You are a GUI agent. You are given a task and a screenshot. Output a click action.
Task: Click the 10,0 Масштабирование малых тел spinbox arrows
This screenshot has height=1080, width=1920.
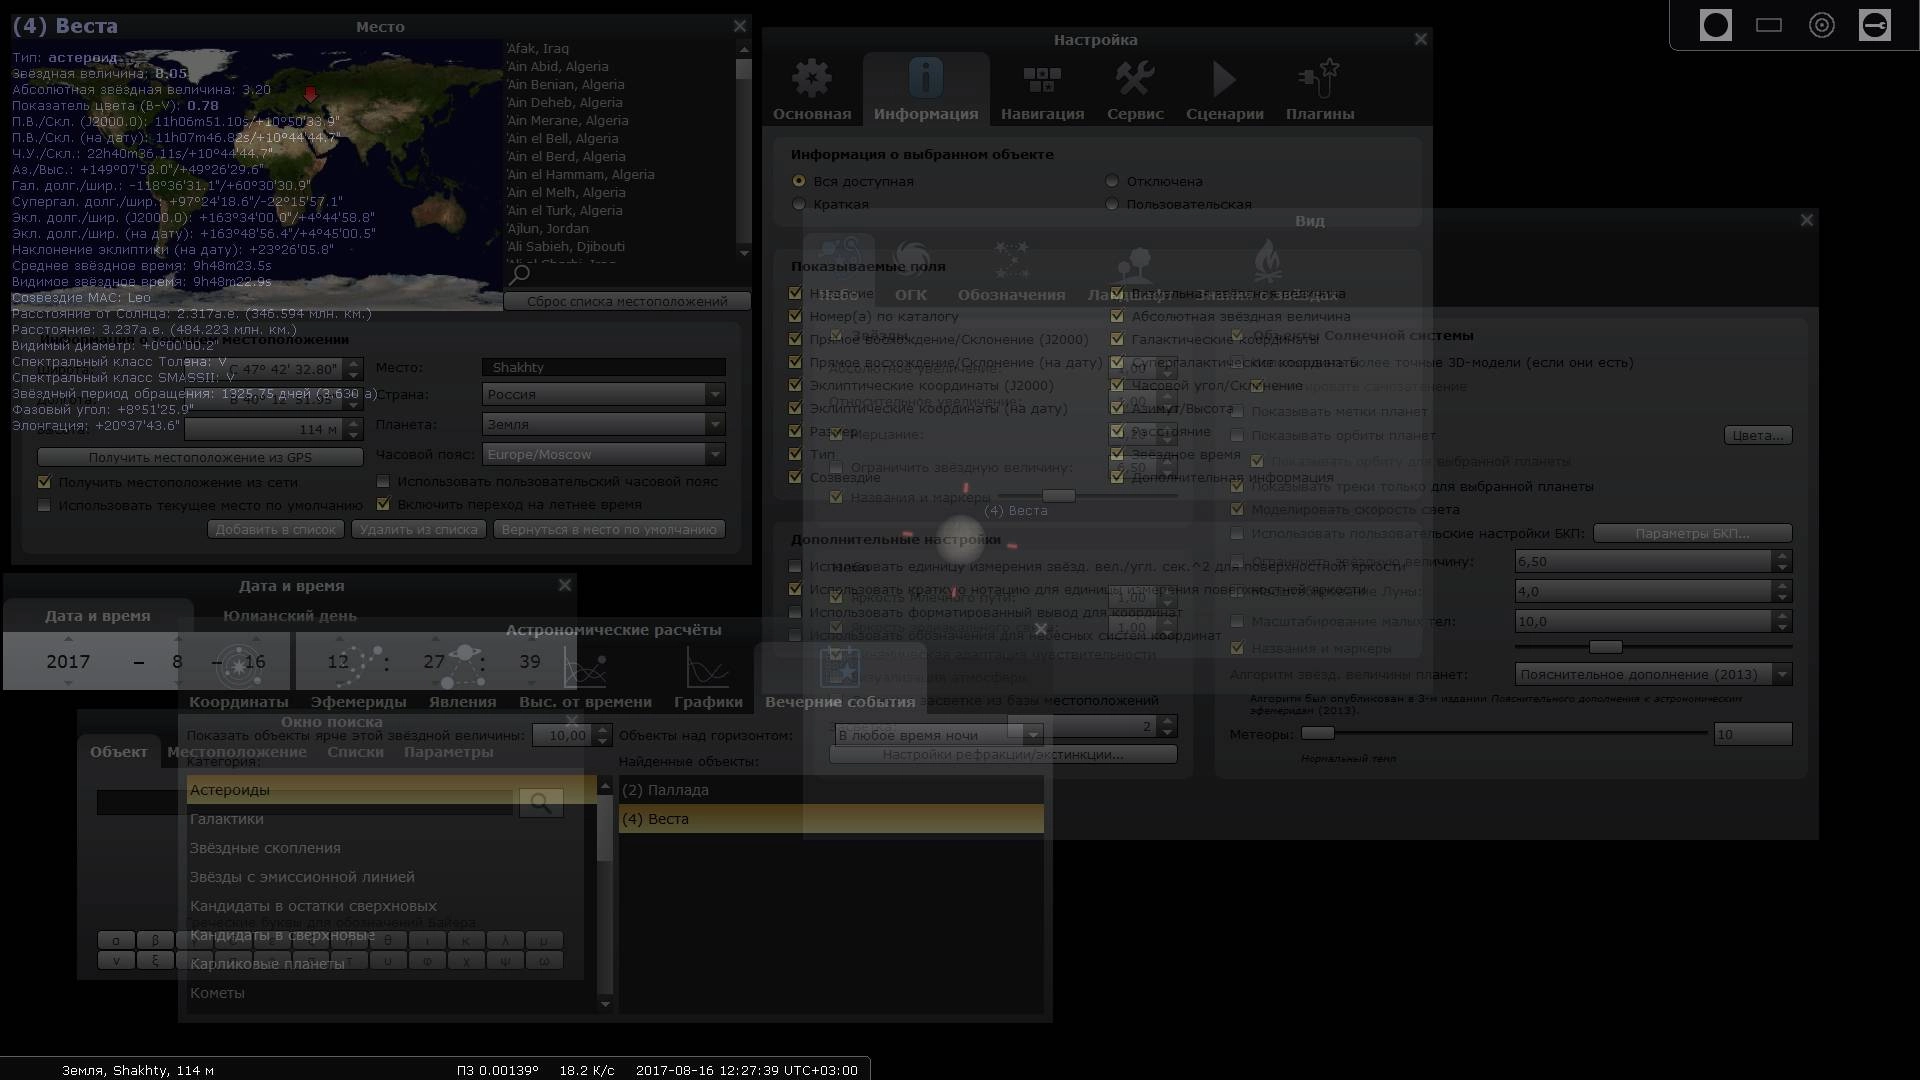(x=1781, y=621)
